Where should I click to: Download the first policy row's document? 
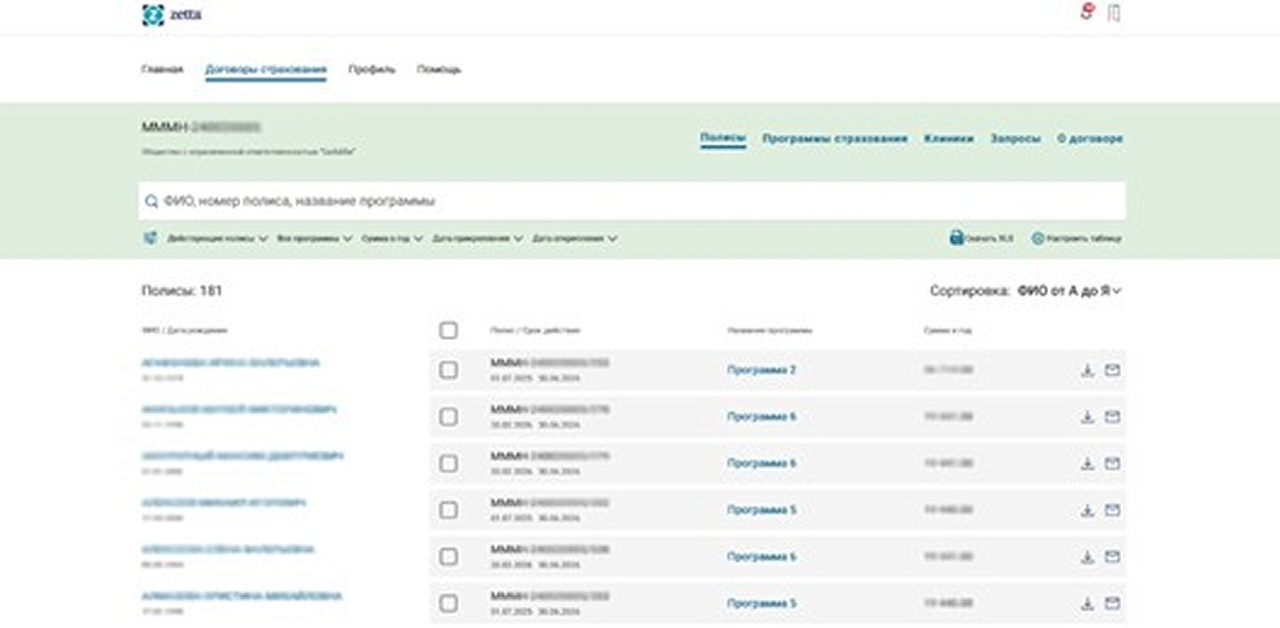pyautogui.click(x=1087, y=371)
